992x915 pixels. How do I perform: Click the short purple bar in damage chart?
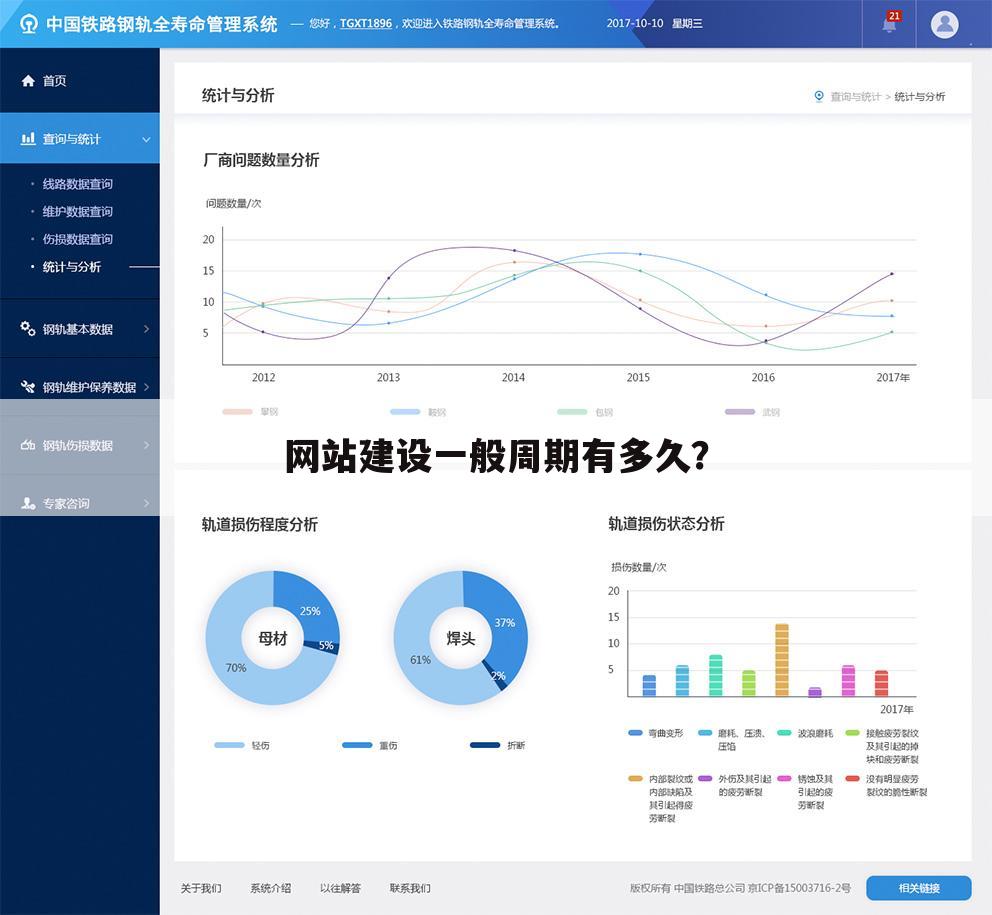click(x=815, y=692)
